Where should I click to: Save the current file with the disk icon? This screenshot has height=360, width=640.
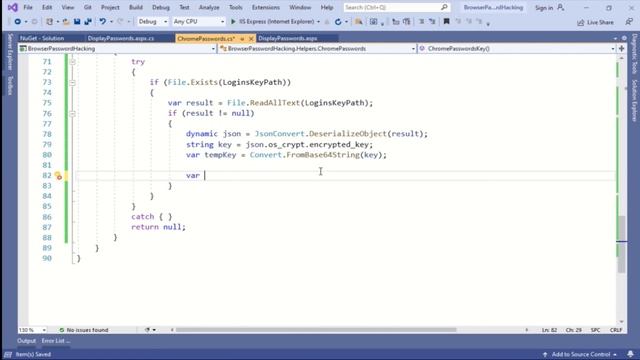coord(77,22)
